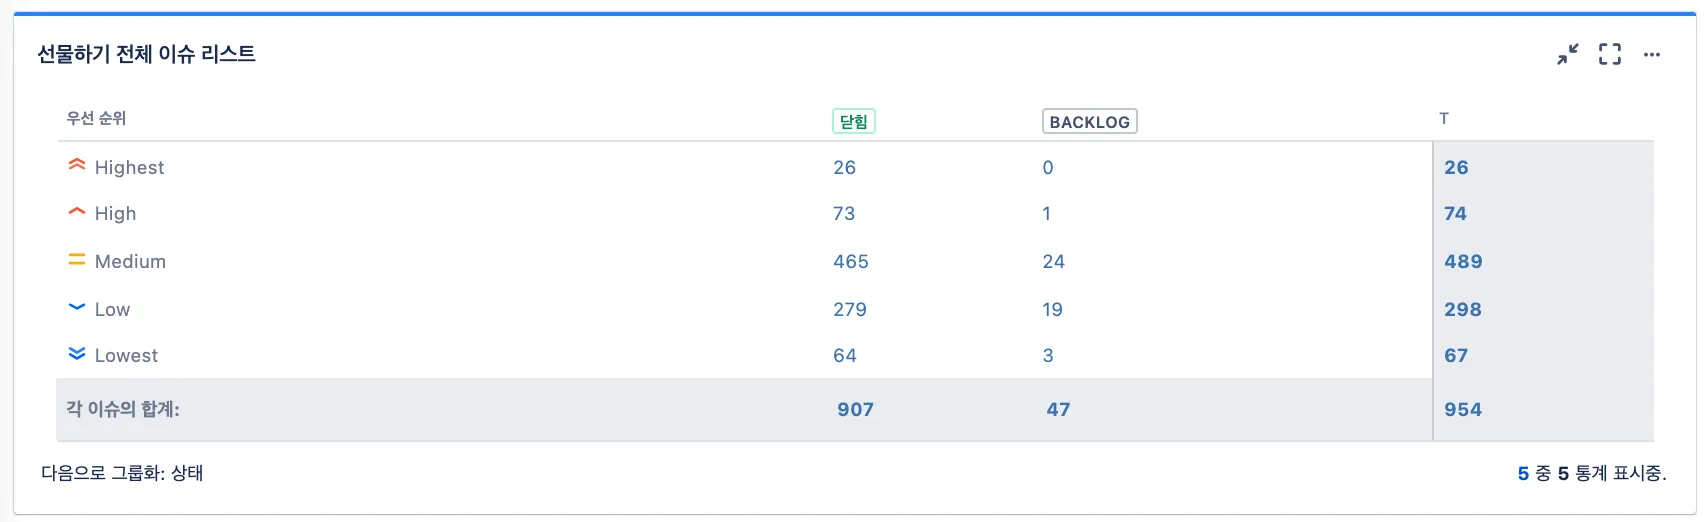The height and width of the screenshot is (522, 1708).
Task: Click the Lowest priority icon
Action: [77, 354]
